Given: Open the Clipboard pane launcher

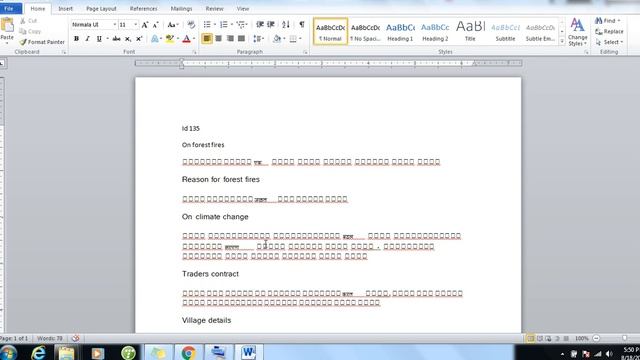Looking at the screenshot, I should point(64,52).
